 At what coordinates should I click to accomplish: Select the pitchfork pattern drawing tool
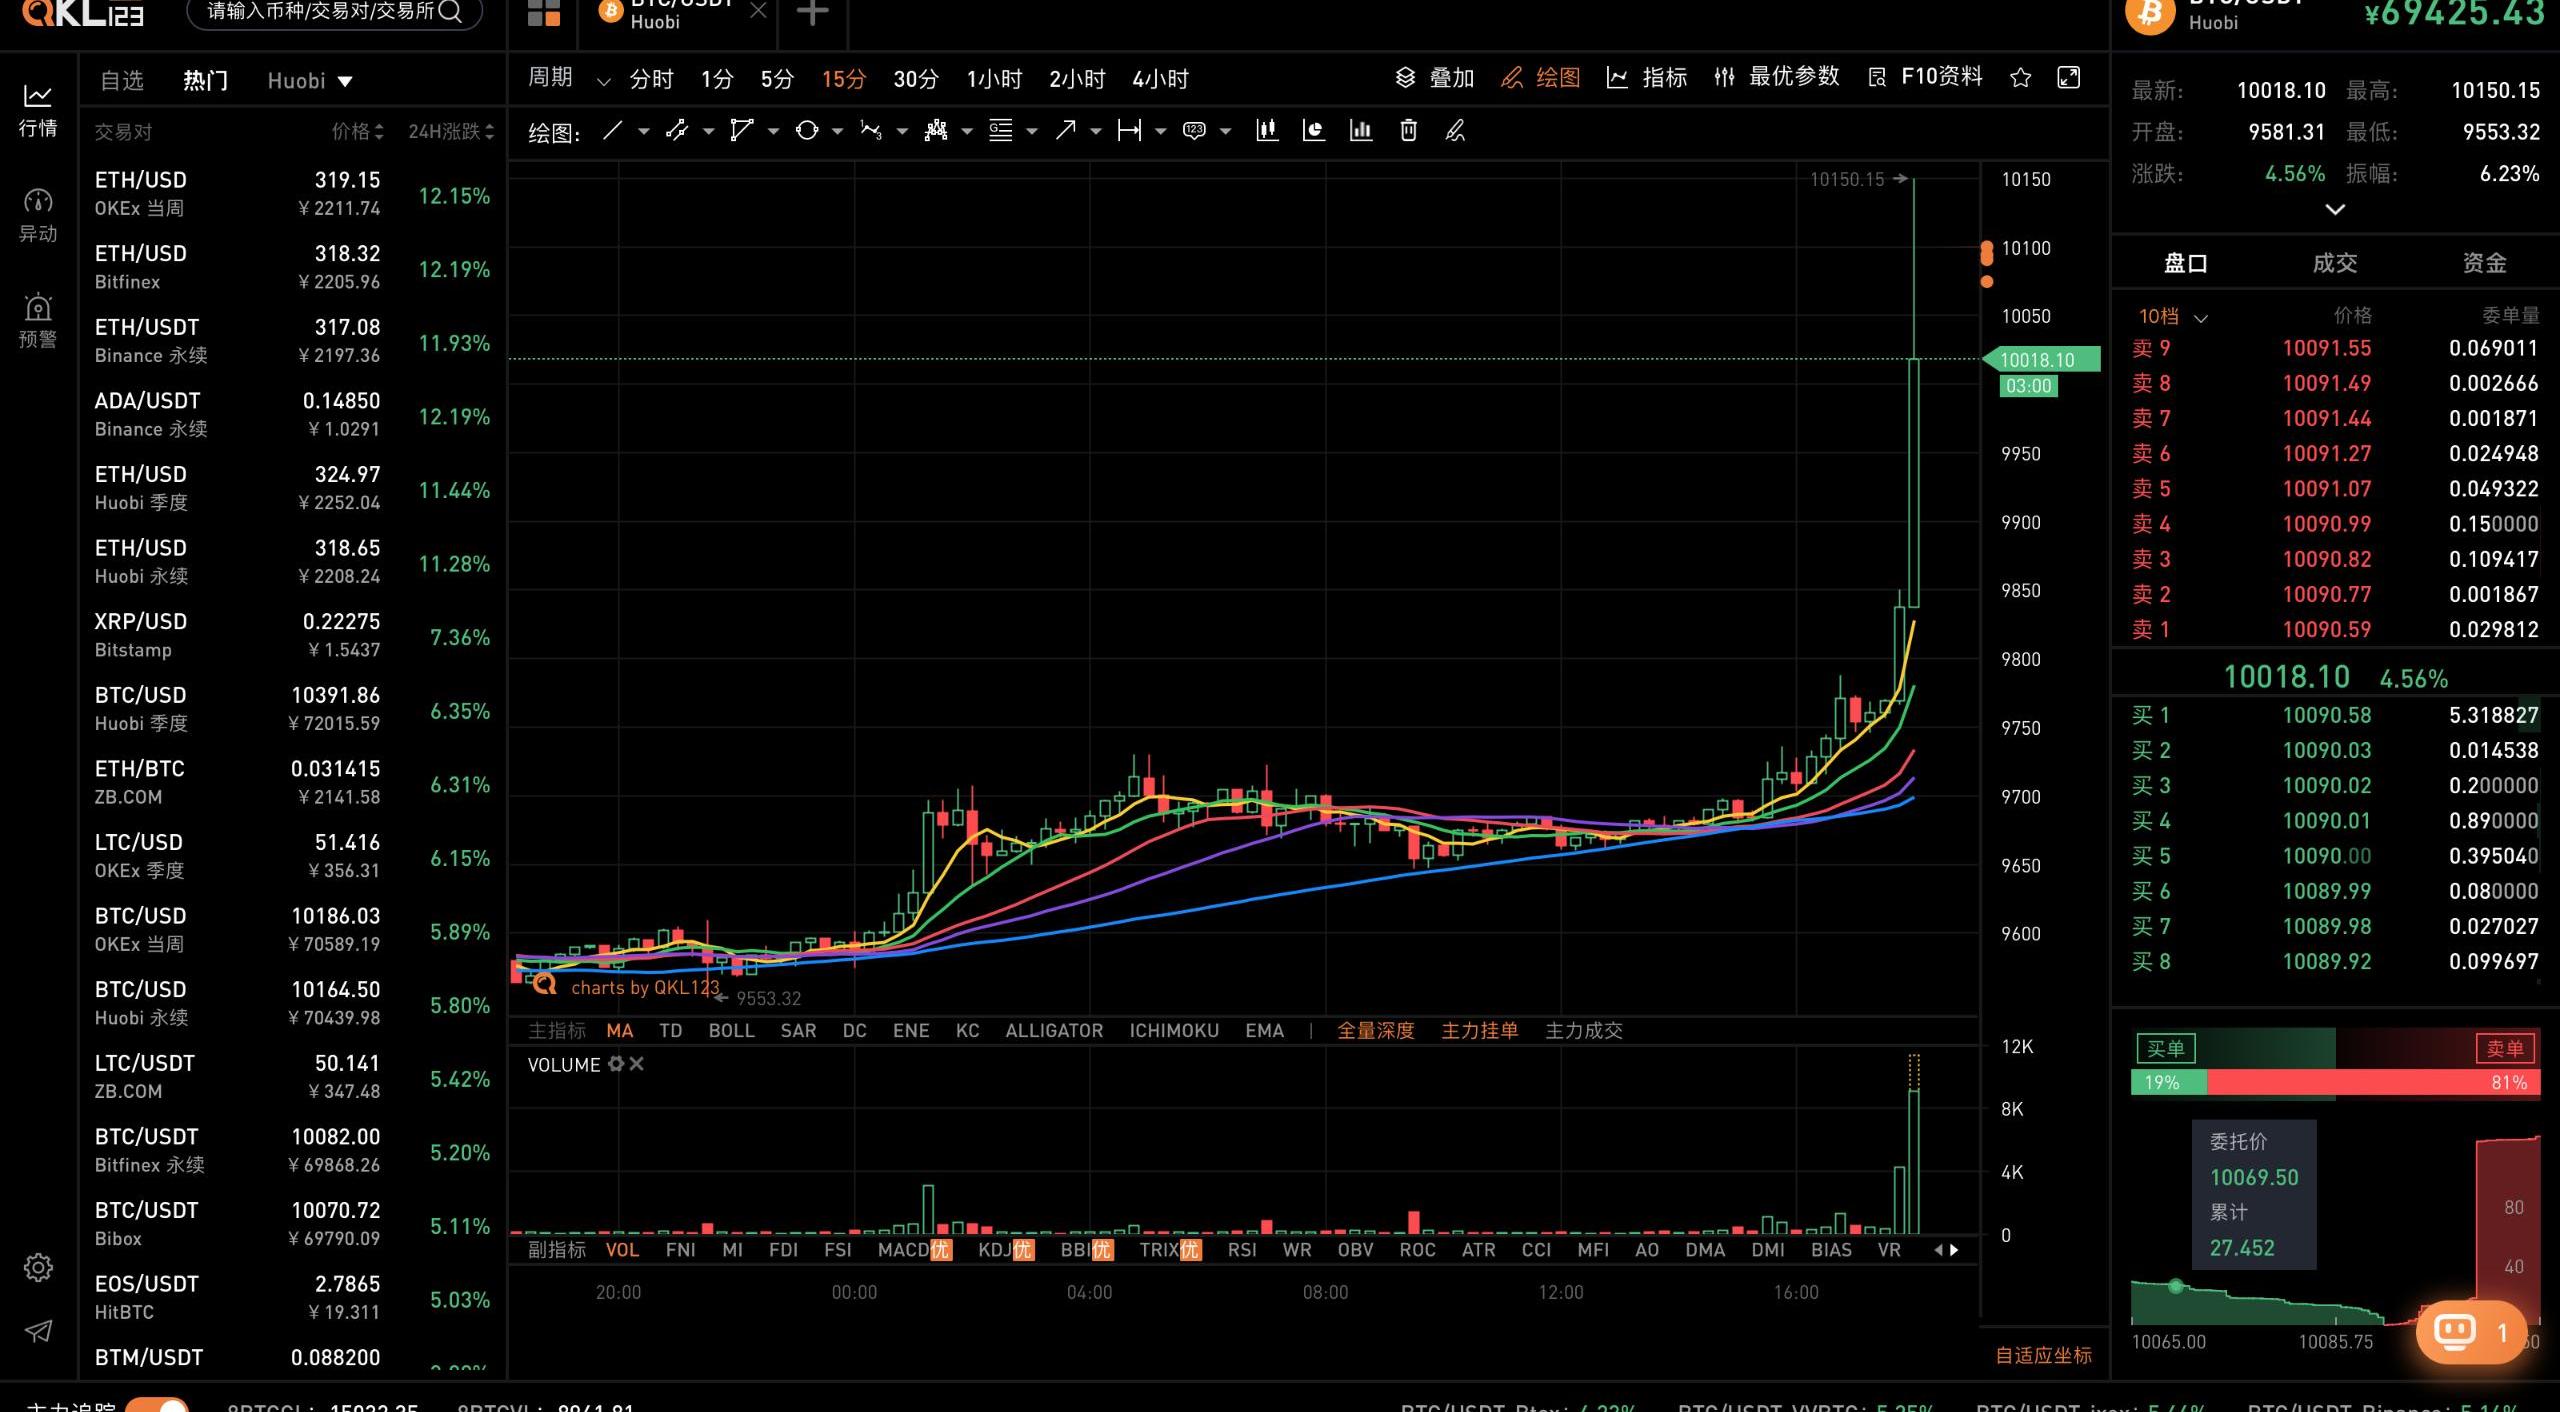click(936, 131)
